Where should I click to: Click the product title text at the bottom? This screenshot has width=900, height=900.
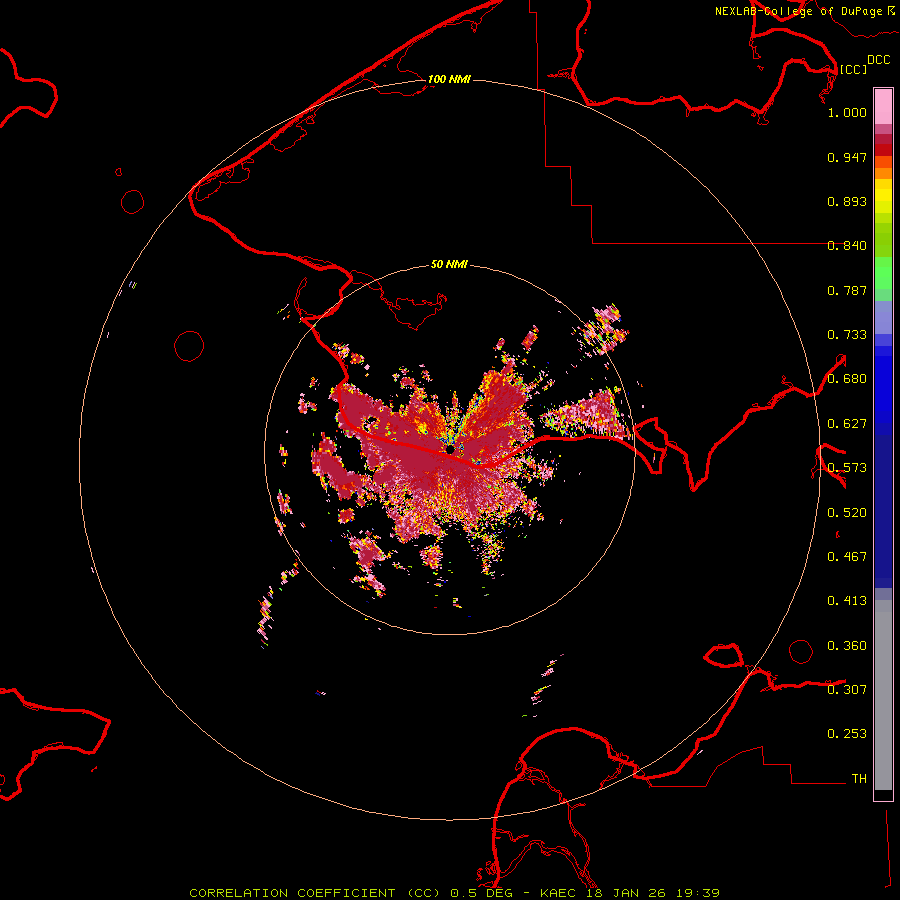pos(454,893)
